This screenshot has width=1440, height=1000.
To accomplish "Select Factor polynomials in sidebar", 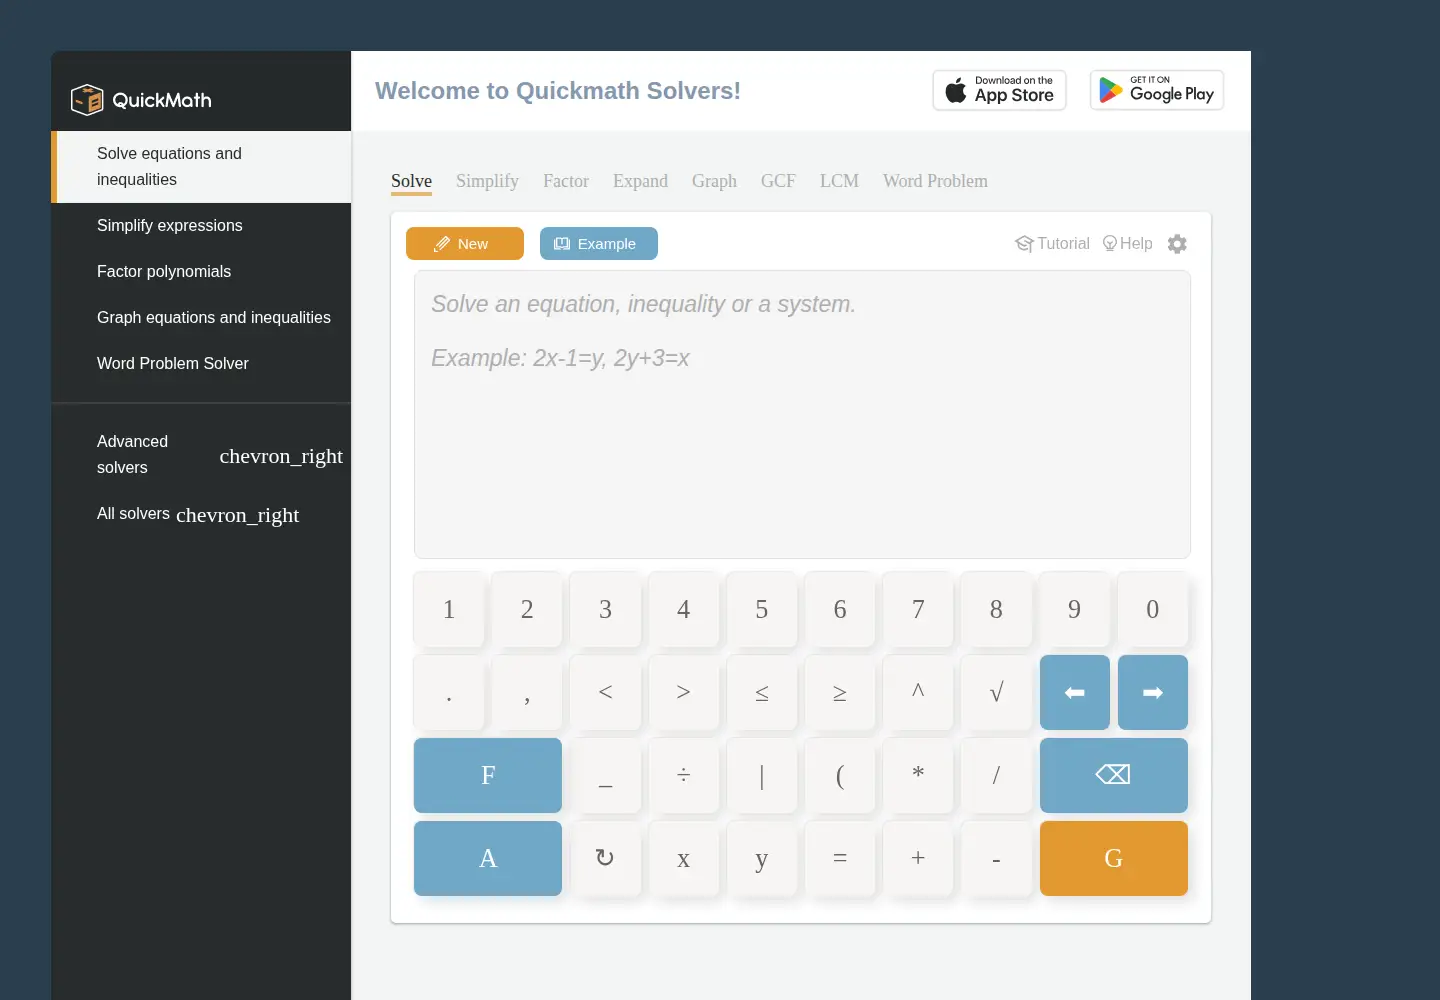I will tap(201, 272).
